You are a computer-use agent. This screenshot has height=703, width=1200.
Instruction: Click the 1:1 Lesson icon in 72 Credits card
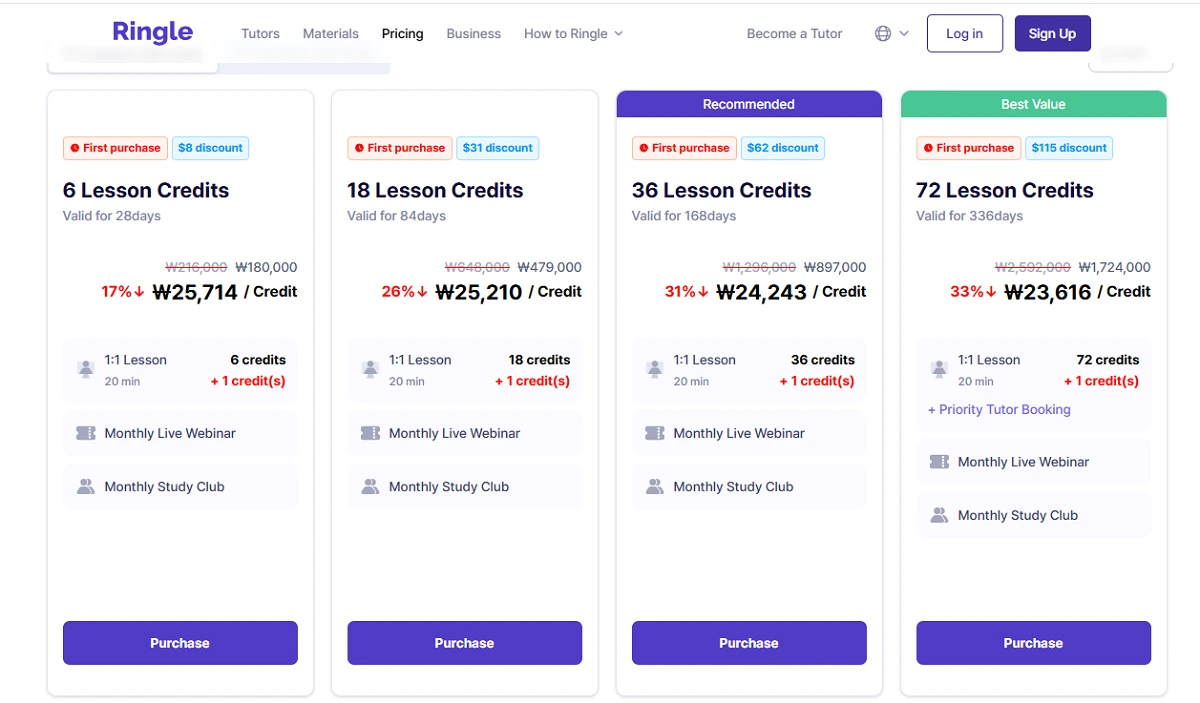939,370
